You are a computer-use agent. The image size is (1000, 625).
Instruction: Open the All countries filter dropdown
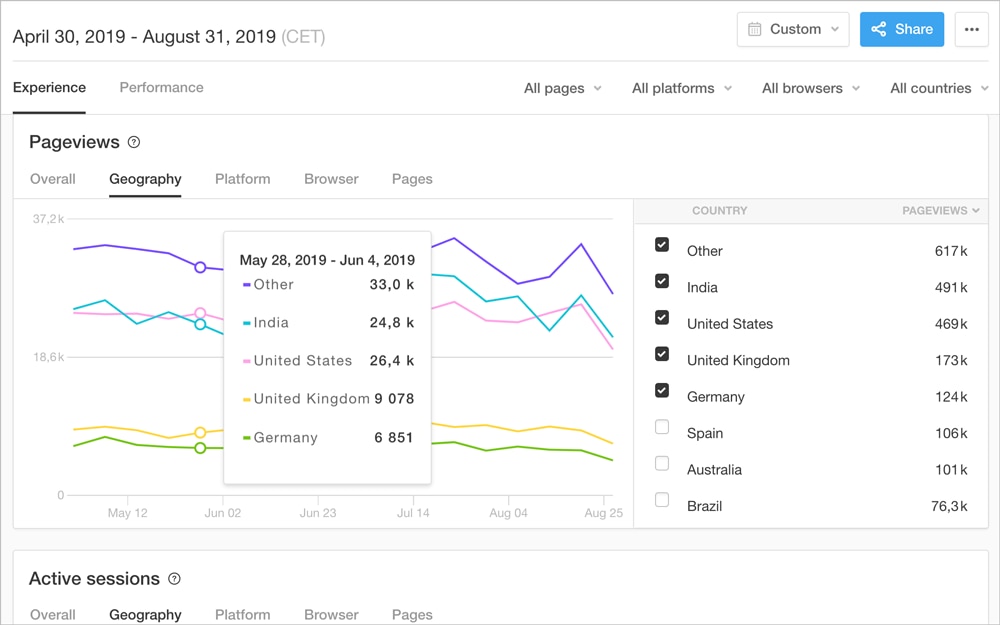coord(938,88)
